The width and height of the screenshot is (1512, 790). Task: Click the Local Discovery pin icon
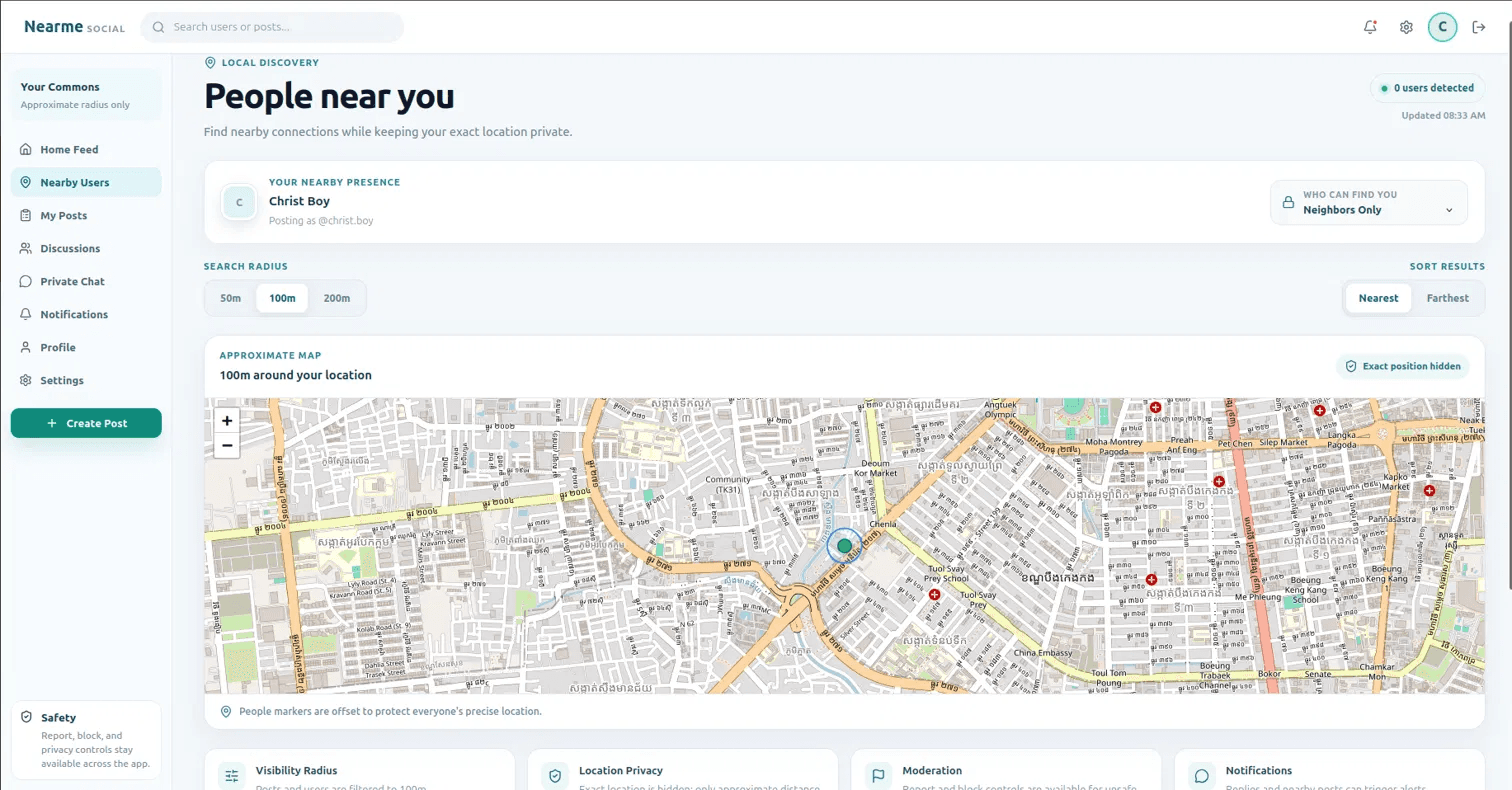coord(210,62)
